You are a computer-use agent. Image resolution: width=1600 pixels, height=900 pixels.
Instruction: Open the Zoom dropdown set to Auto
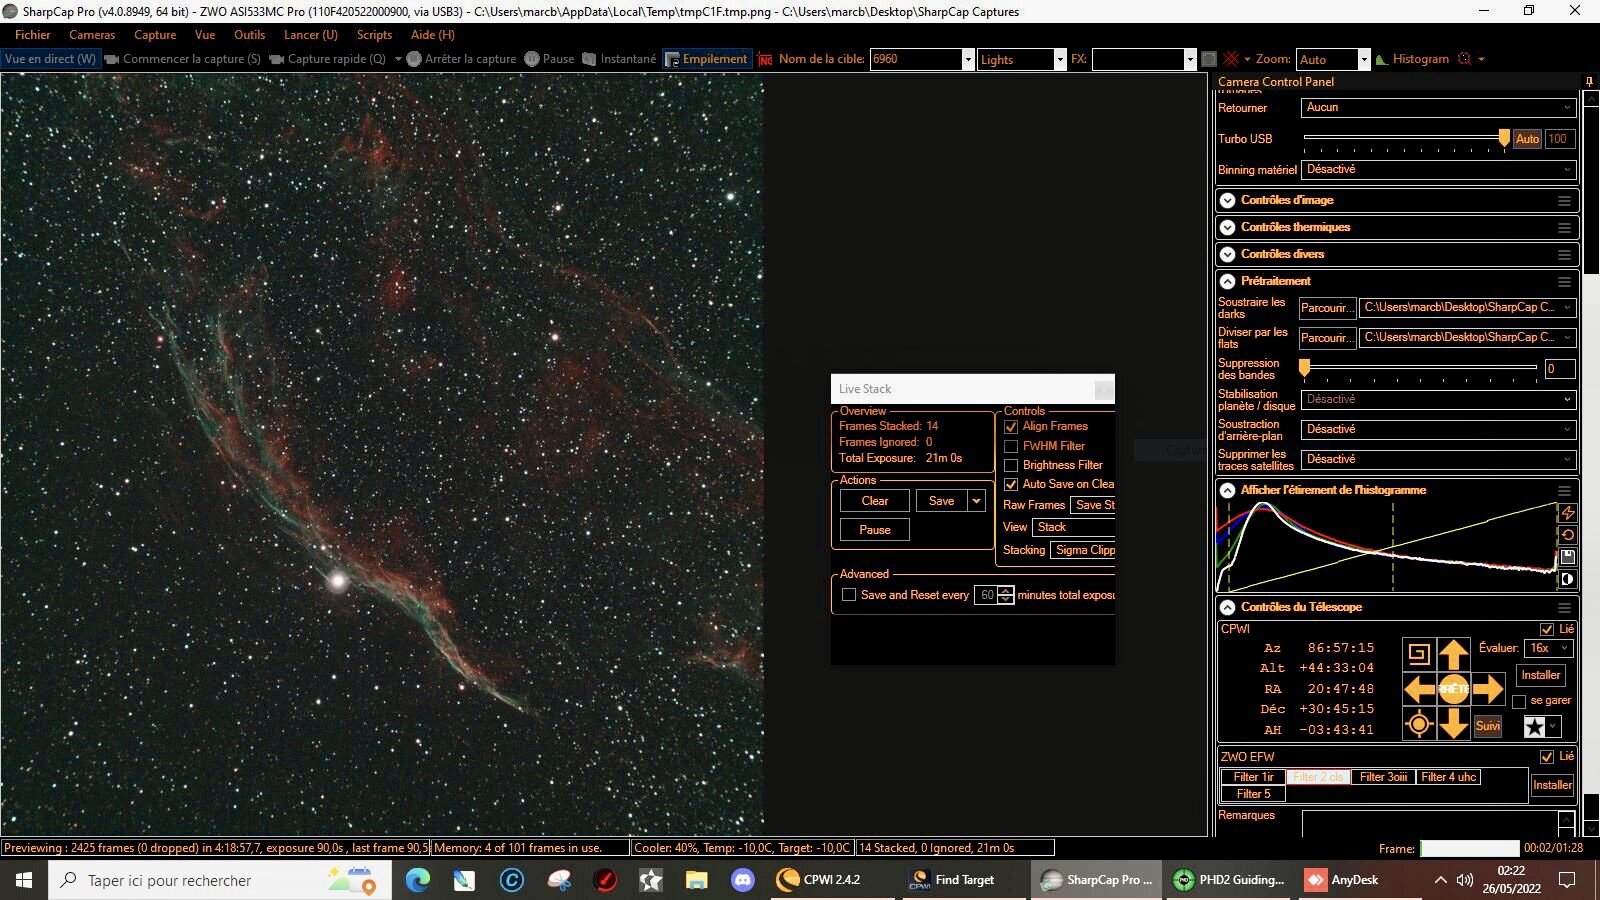tap(1333, 60)
